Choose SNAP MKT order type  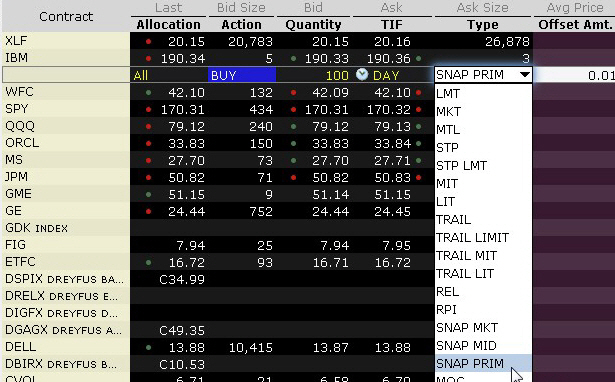click(483, 328)
